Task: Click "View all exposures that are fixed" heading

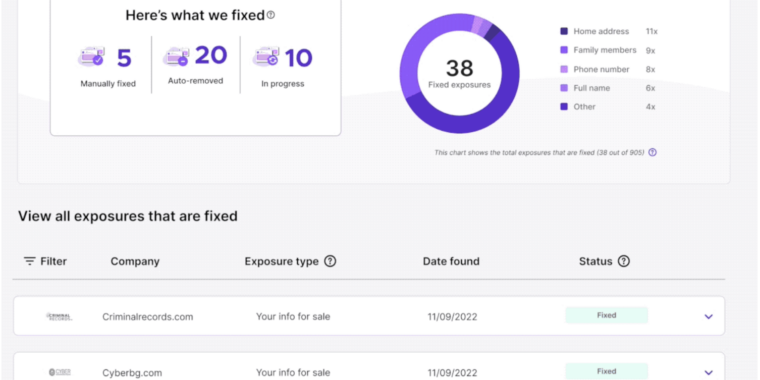Action: coord(128,216)
